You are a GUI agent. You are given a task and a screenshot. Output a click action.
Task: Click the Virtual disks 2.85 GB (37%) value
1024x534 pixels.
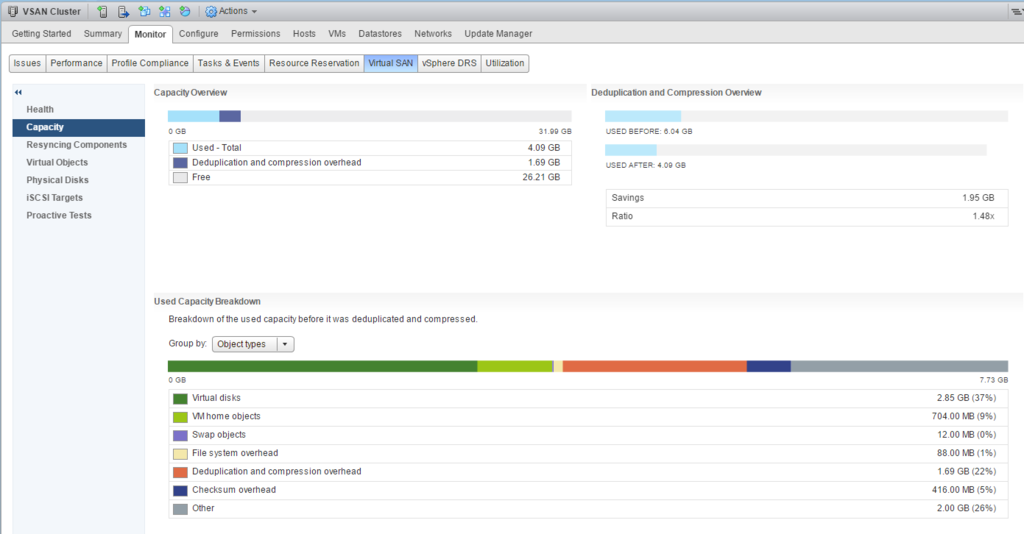point(967,398)
